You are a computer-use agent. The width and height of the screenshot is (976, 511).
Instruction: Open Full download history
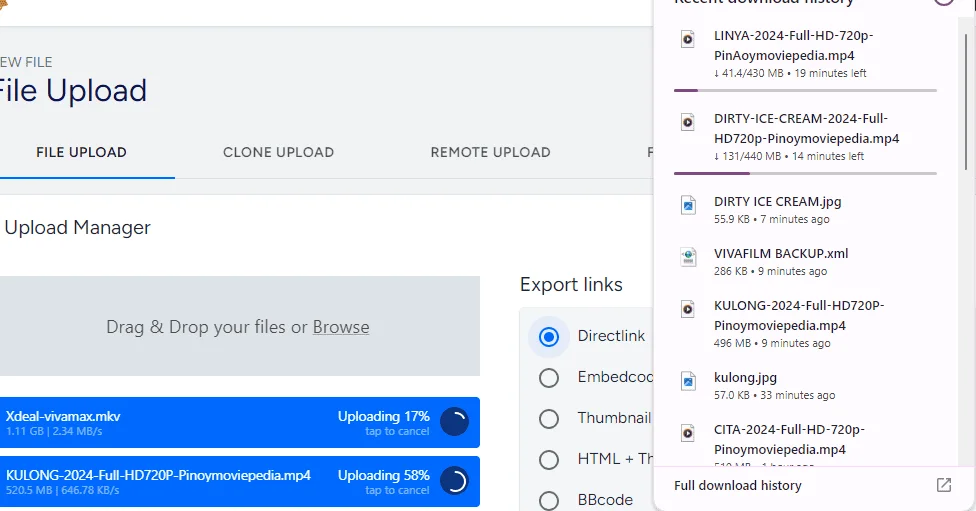pos(738,485)
